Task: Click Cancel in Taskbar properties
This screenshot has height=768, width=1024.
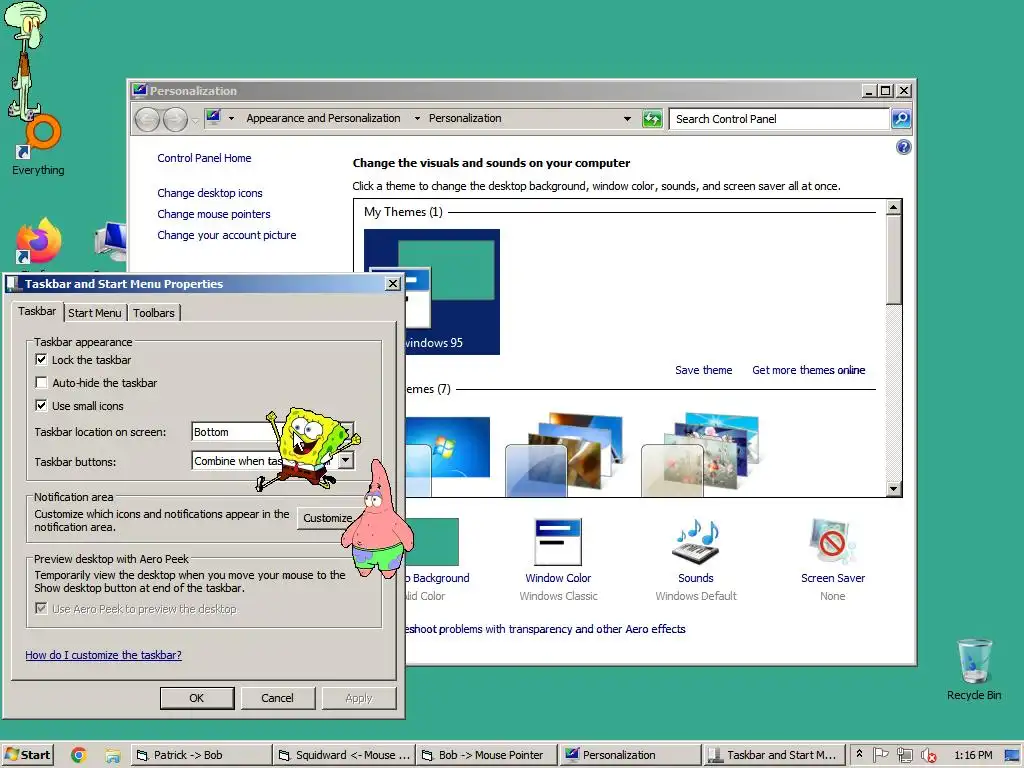Action: click(278, 698)
